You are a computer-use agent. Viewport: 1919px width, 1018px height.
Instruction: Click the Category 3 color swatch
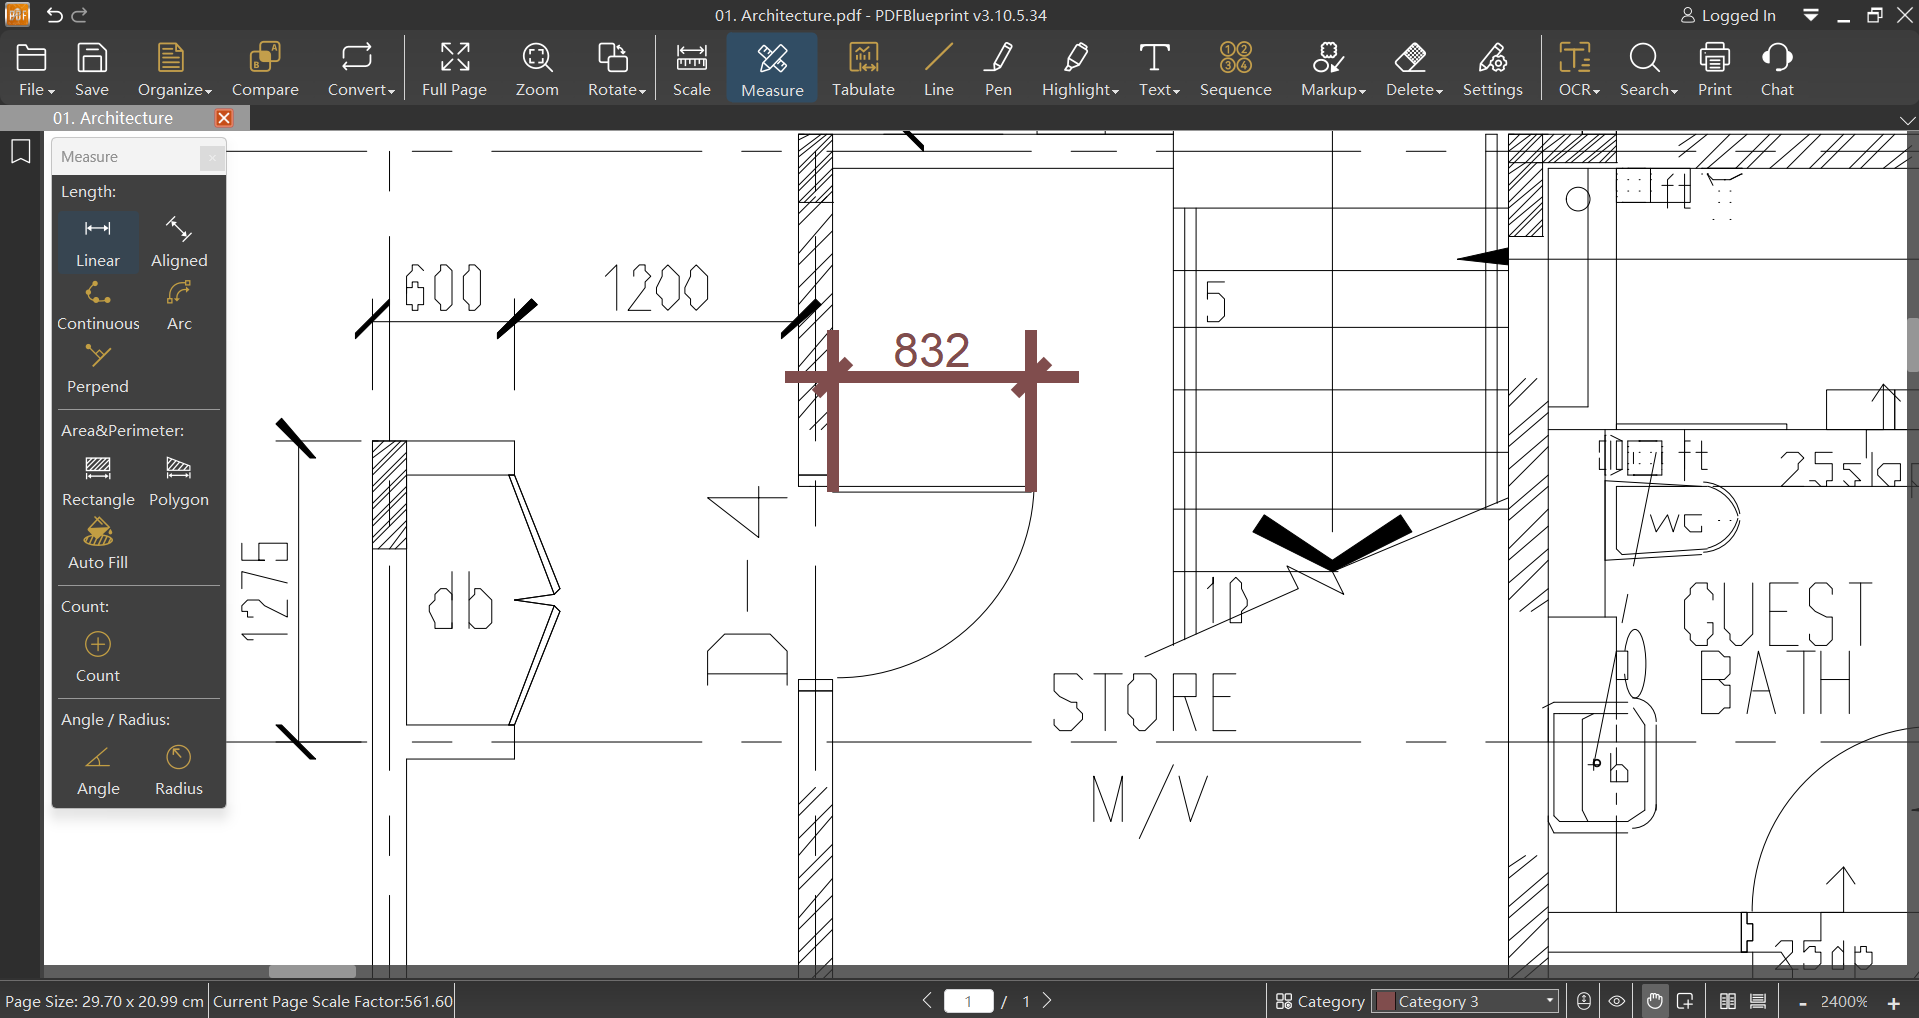tap(1385, 1001)
